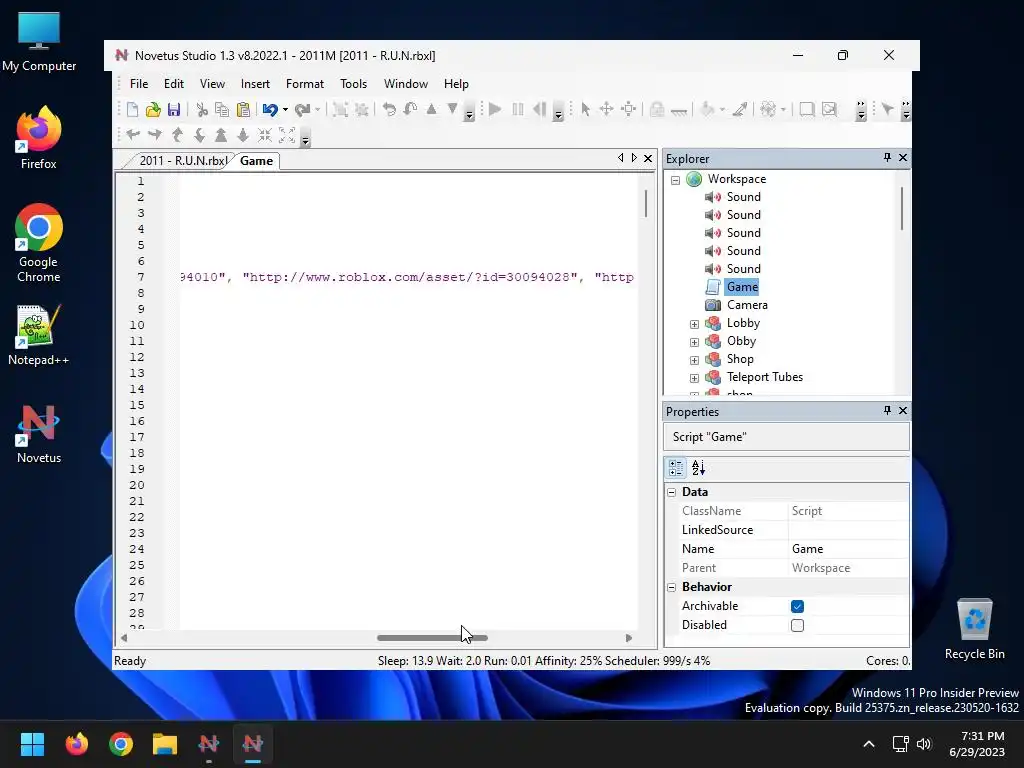Viewport: 1024px width, 768px height.
Task: Switch properties to Categorized view
Action: pyautogui.click(x=676, y=468)
